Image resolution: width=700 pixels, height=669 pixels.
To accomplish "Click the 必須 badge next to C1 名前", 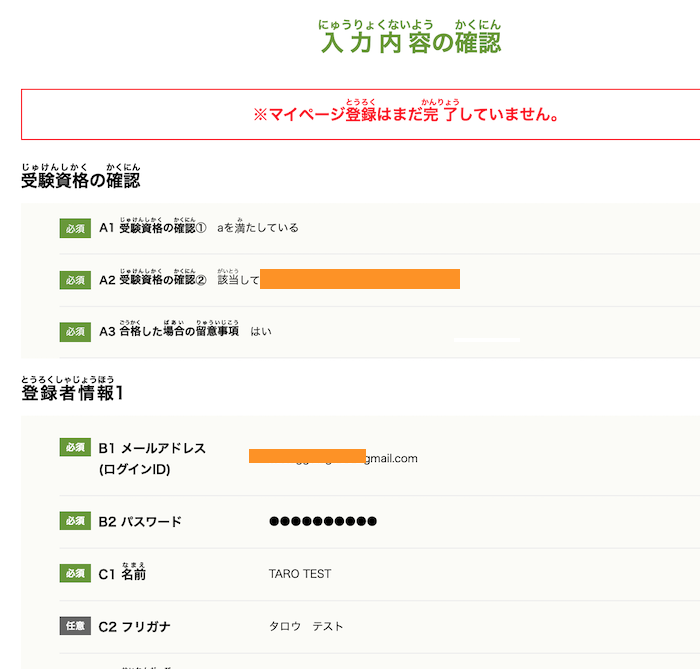I will click(76, 574).
